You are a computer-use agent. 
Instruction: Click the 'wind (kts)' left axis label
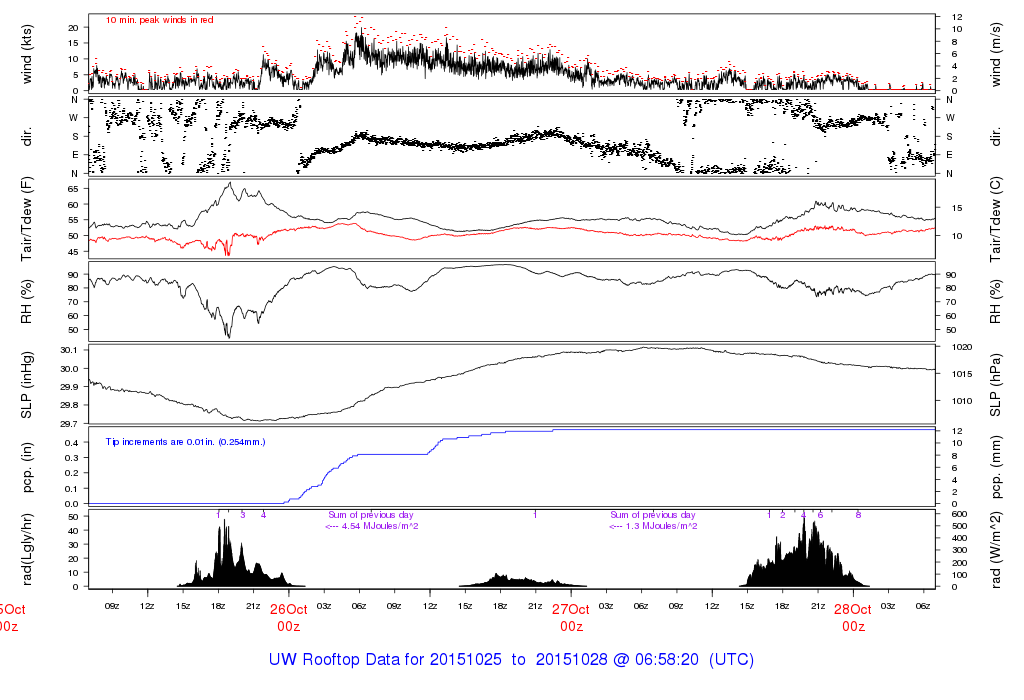(x=27, y=54)
